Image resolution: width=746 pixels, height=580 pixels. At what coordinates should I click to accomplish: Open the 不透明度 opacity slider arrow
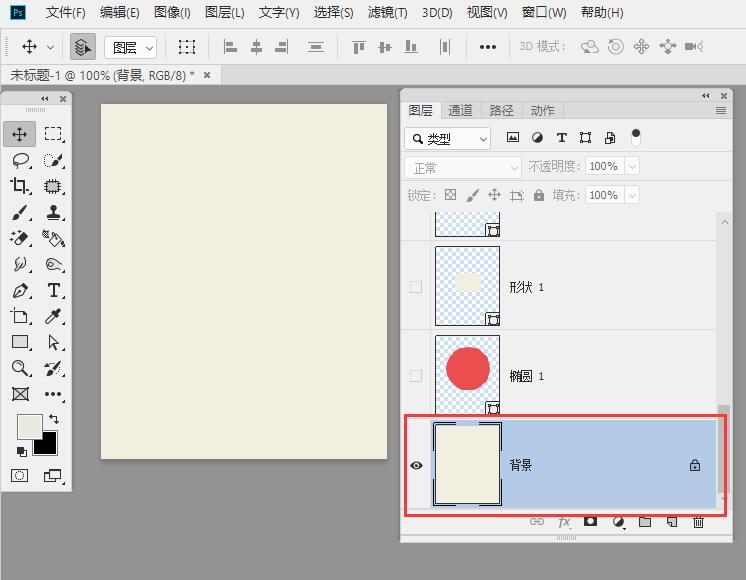pos(632,167)
